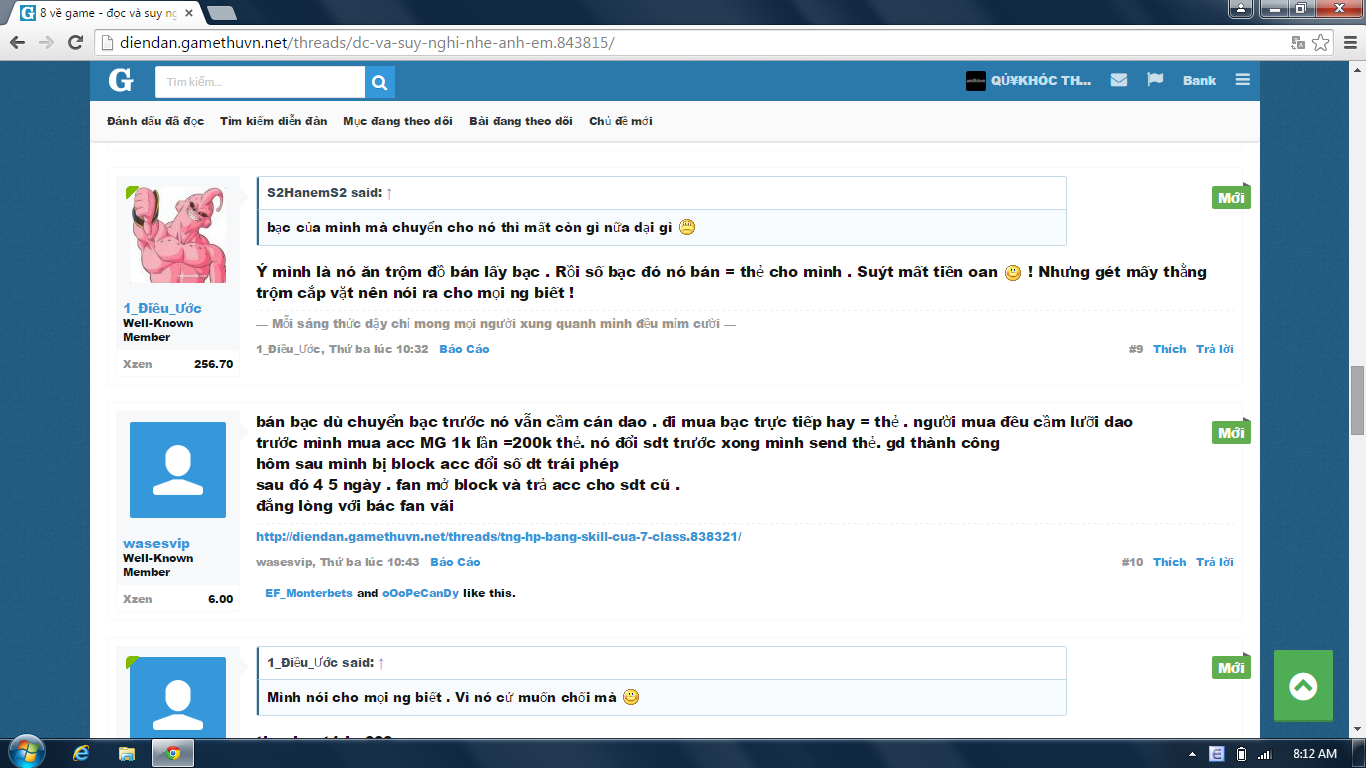
Task: Open EF_Monterbets profile link
Action: (x=309, y=593)
